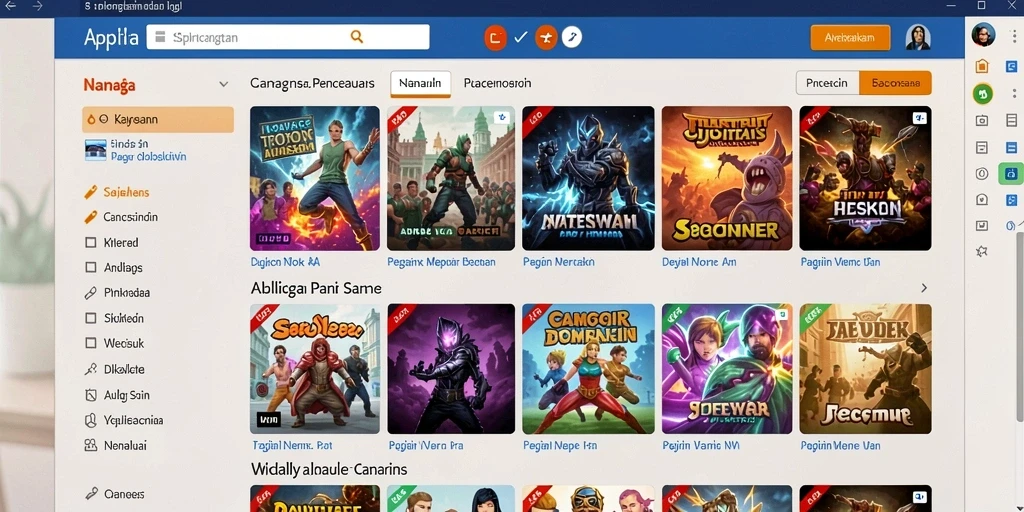Switch to the Nanarıln tab

coord(421,84)
